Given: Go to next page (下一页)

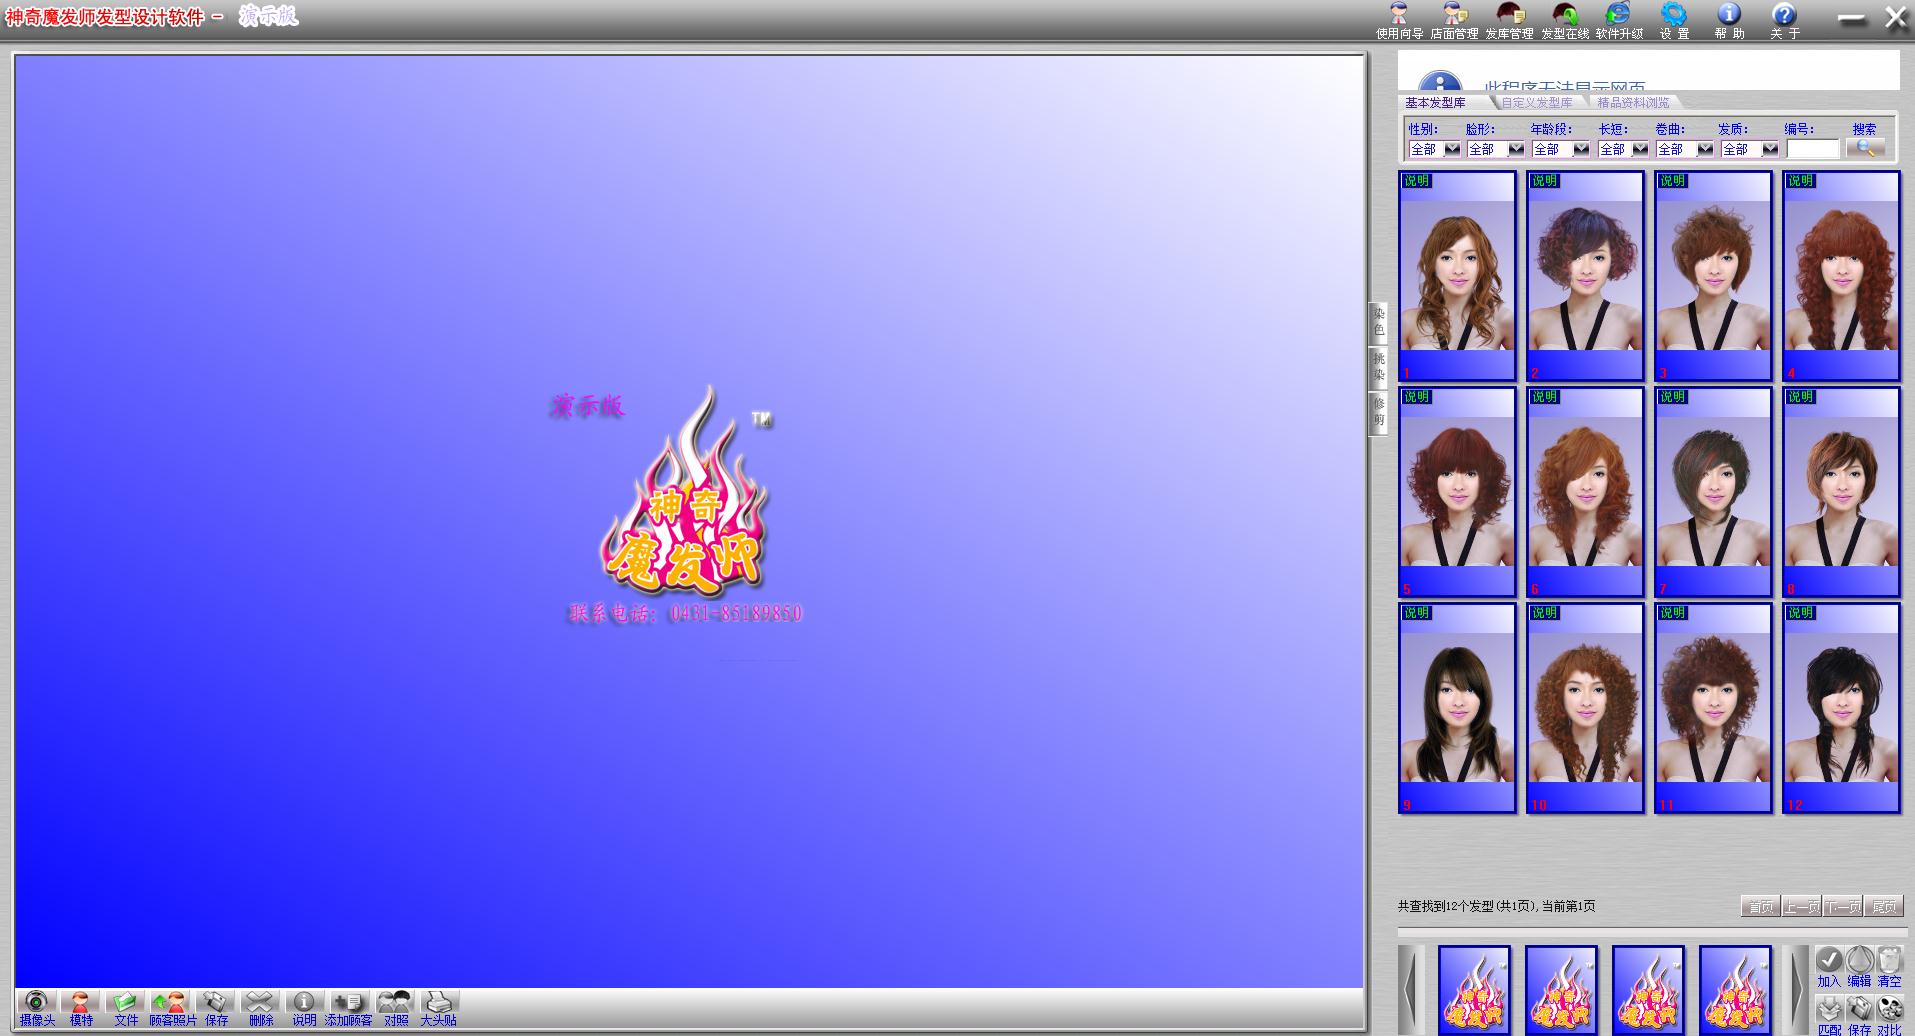Looking at the screenshot, I should [x=1843, y=906].
